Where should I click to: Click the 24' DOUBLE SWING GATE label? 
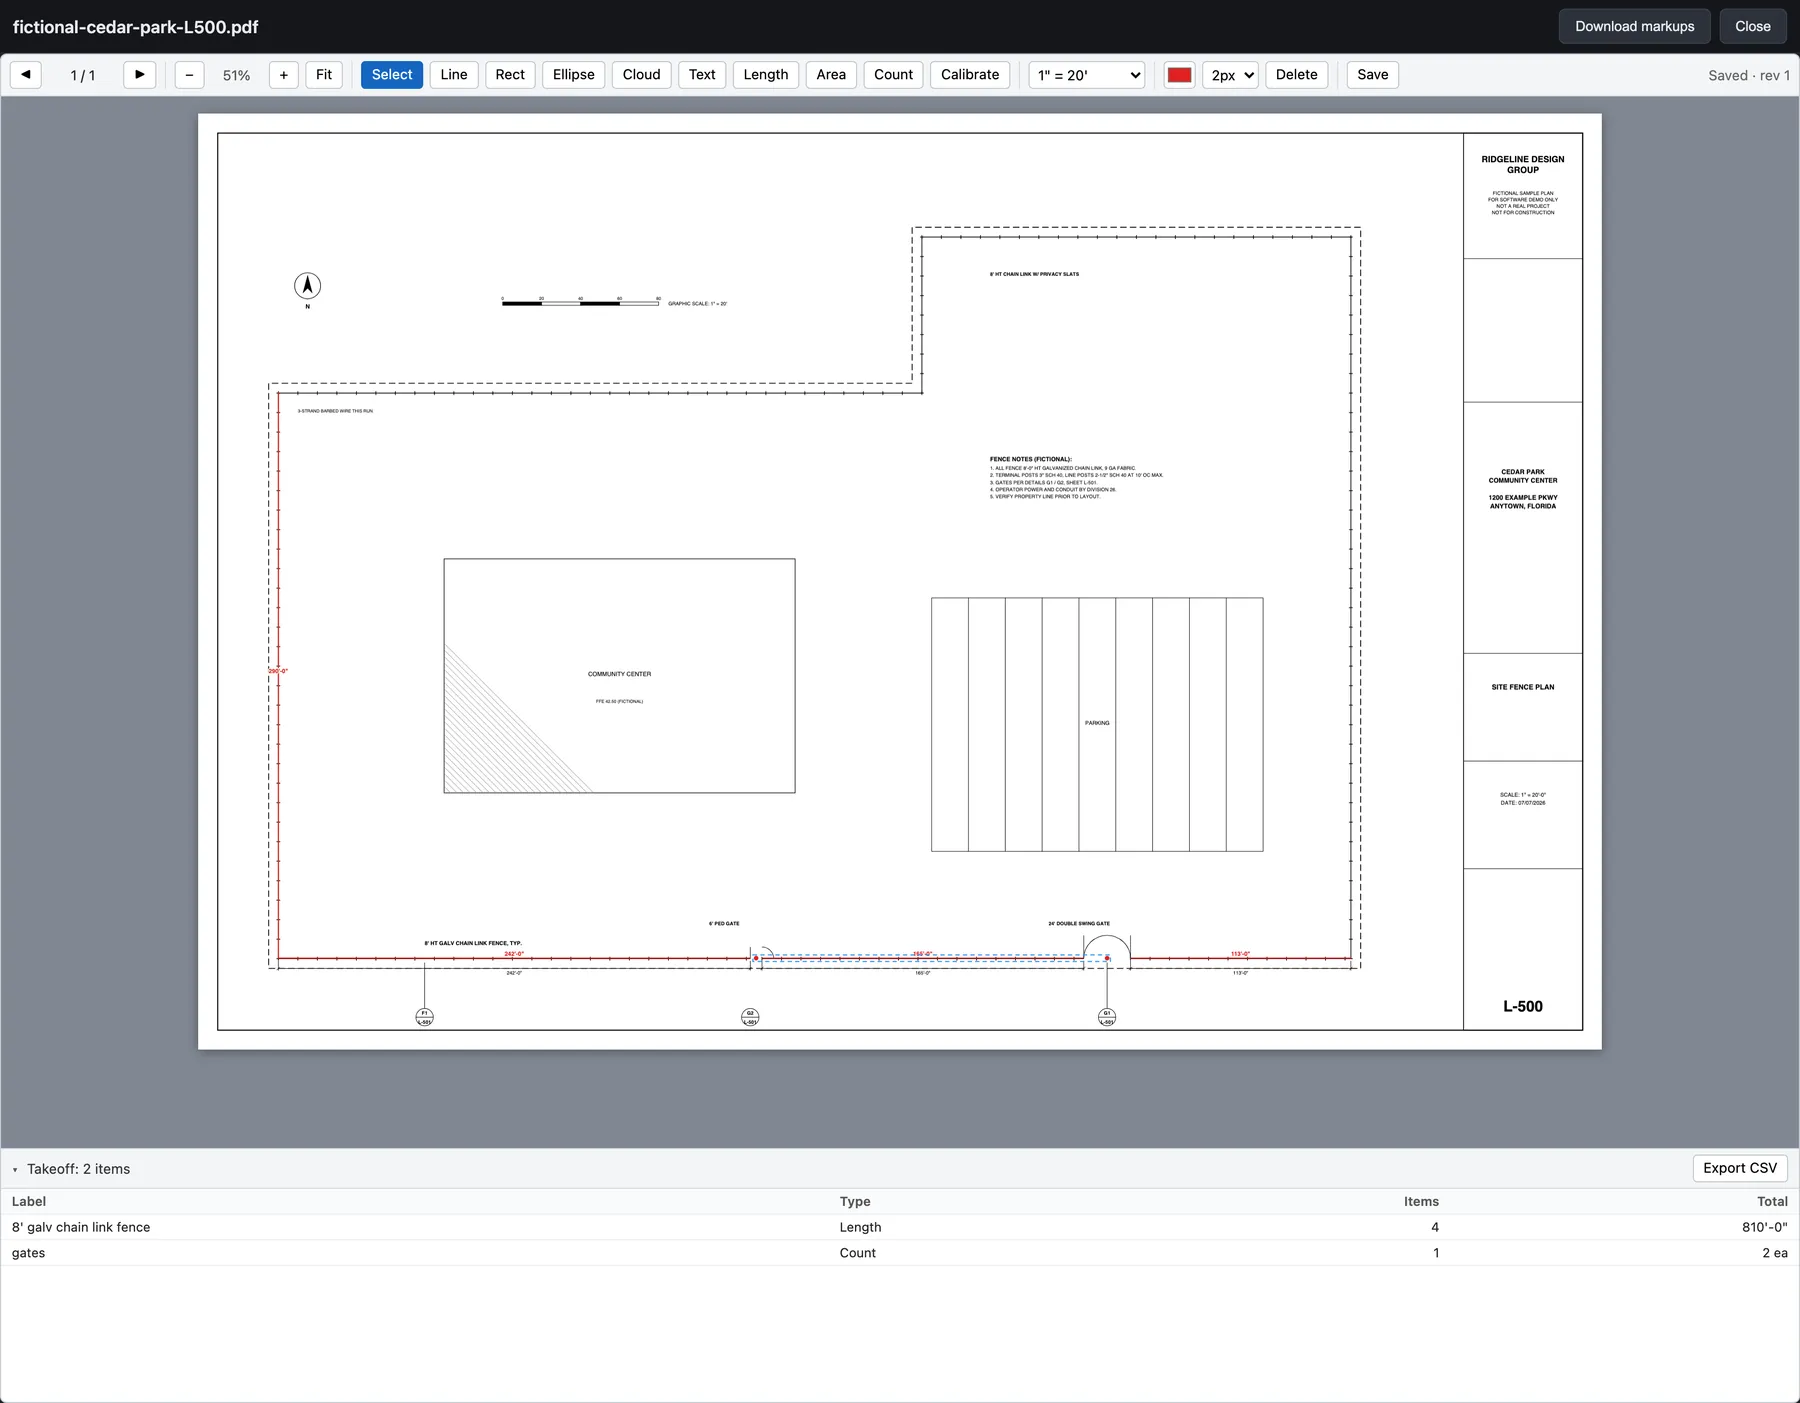[1079, 924]
